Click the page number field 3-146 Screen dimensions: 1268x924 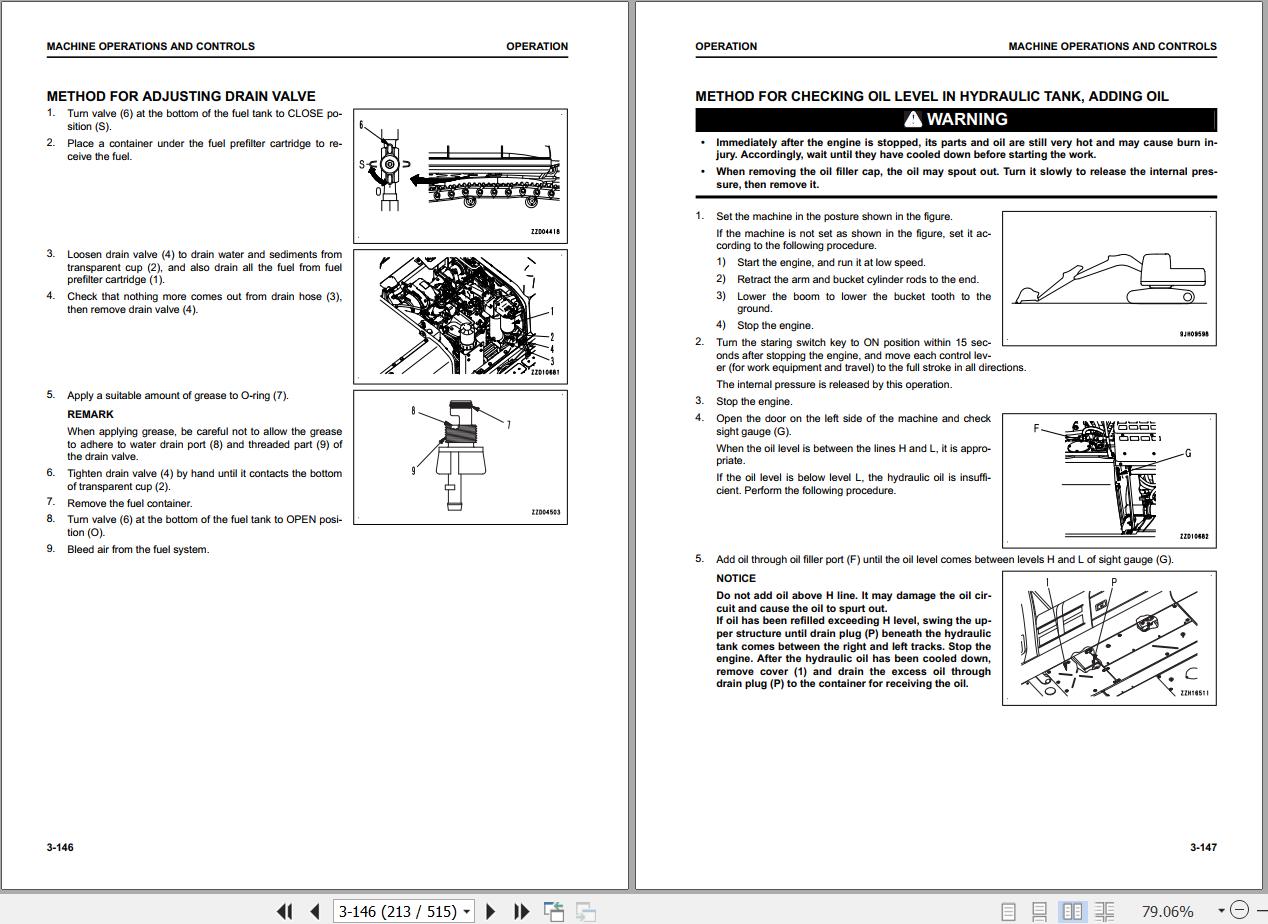click(x=397, y=911)
